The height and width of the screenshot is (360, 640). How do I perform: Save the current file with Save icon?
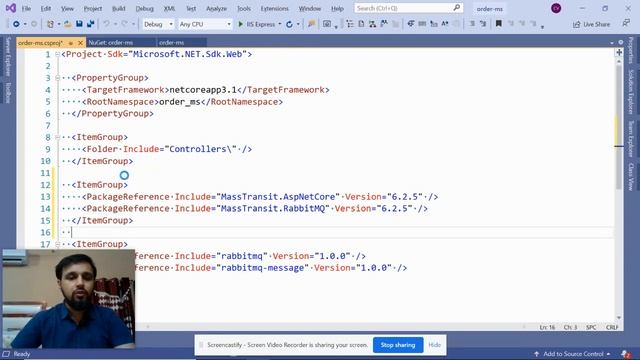[79, 24]
